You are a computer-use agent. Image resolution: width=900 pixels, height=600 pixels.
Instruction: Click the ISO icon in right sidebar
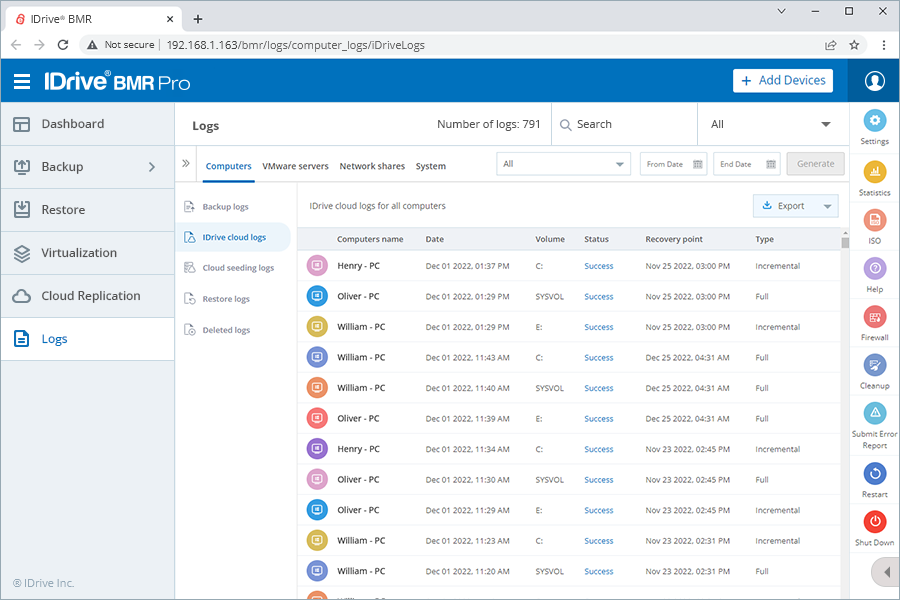coord(874,222)
